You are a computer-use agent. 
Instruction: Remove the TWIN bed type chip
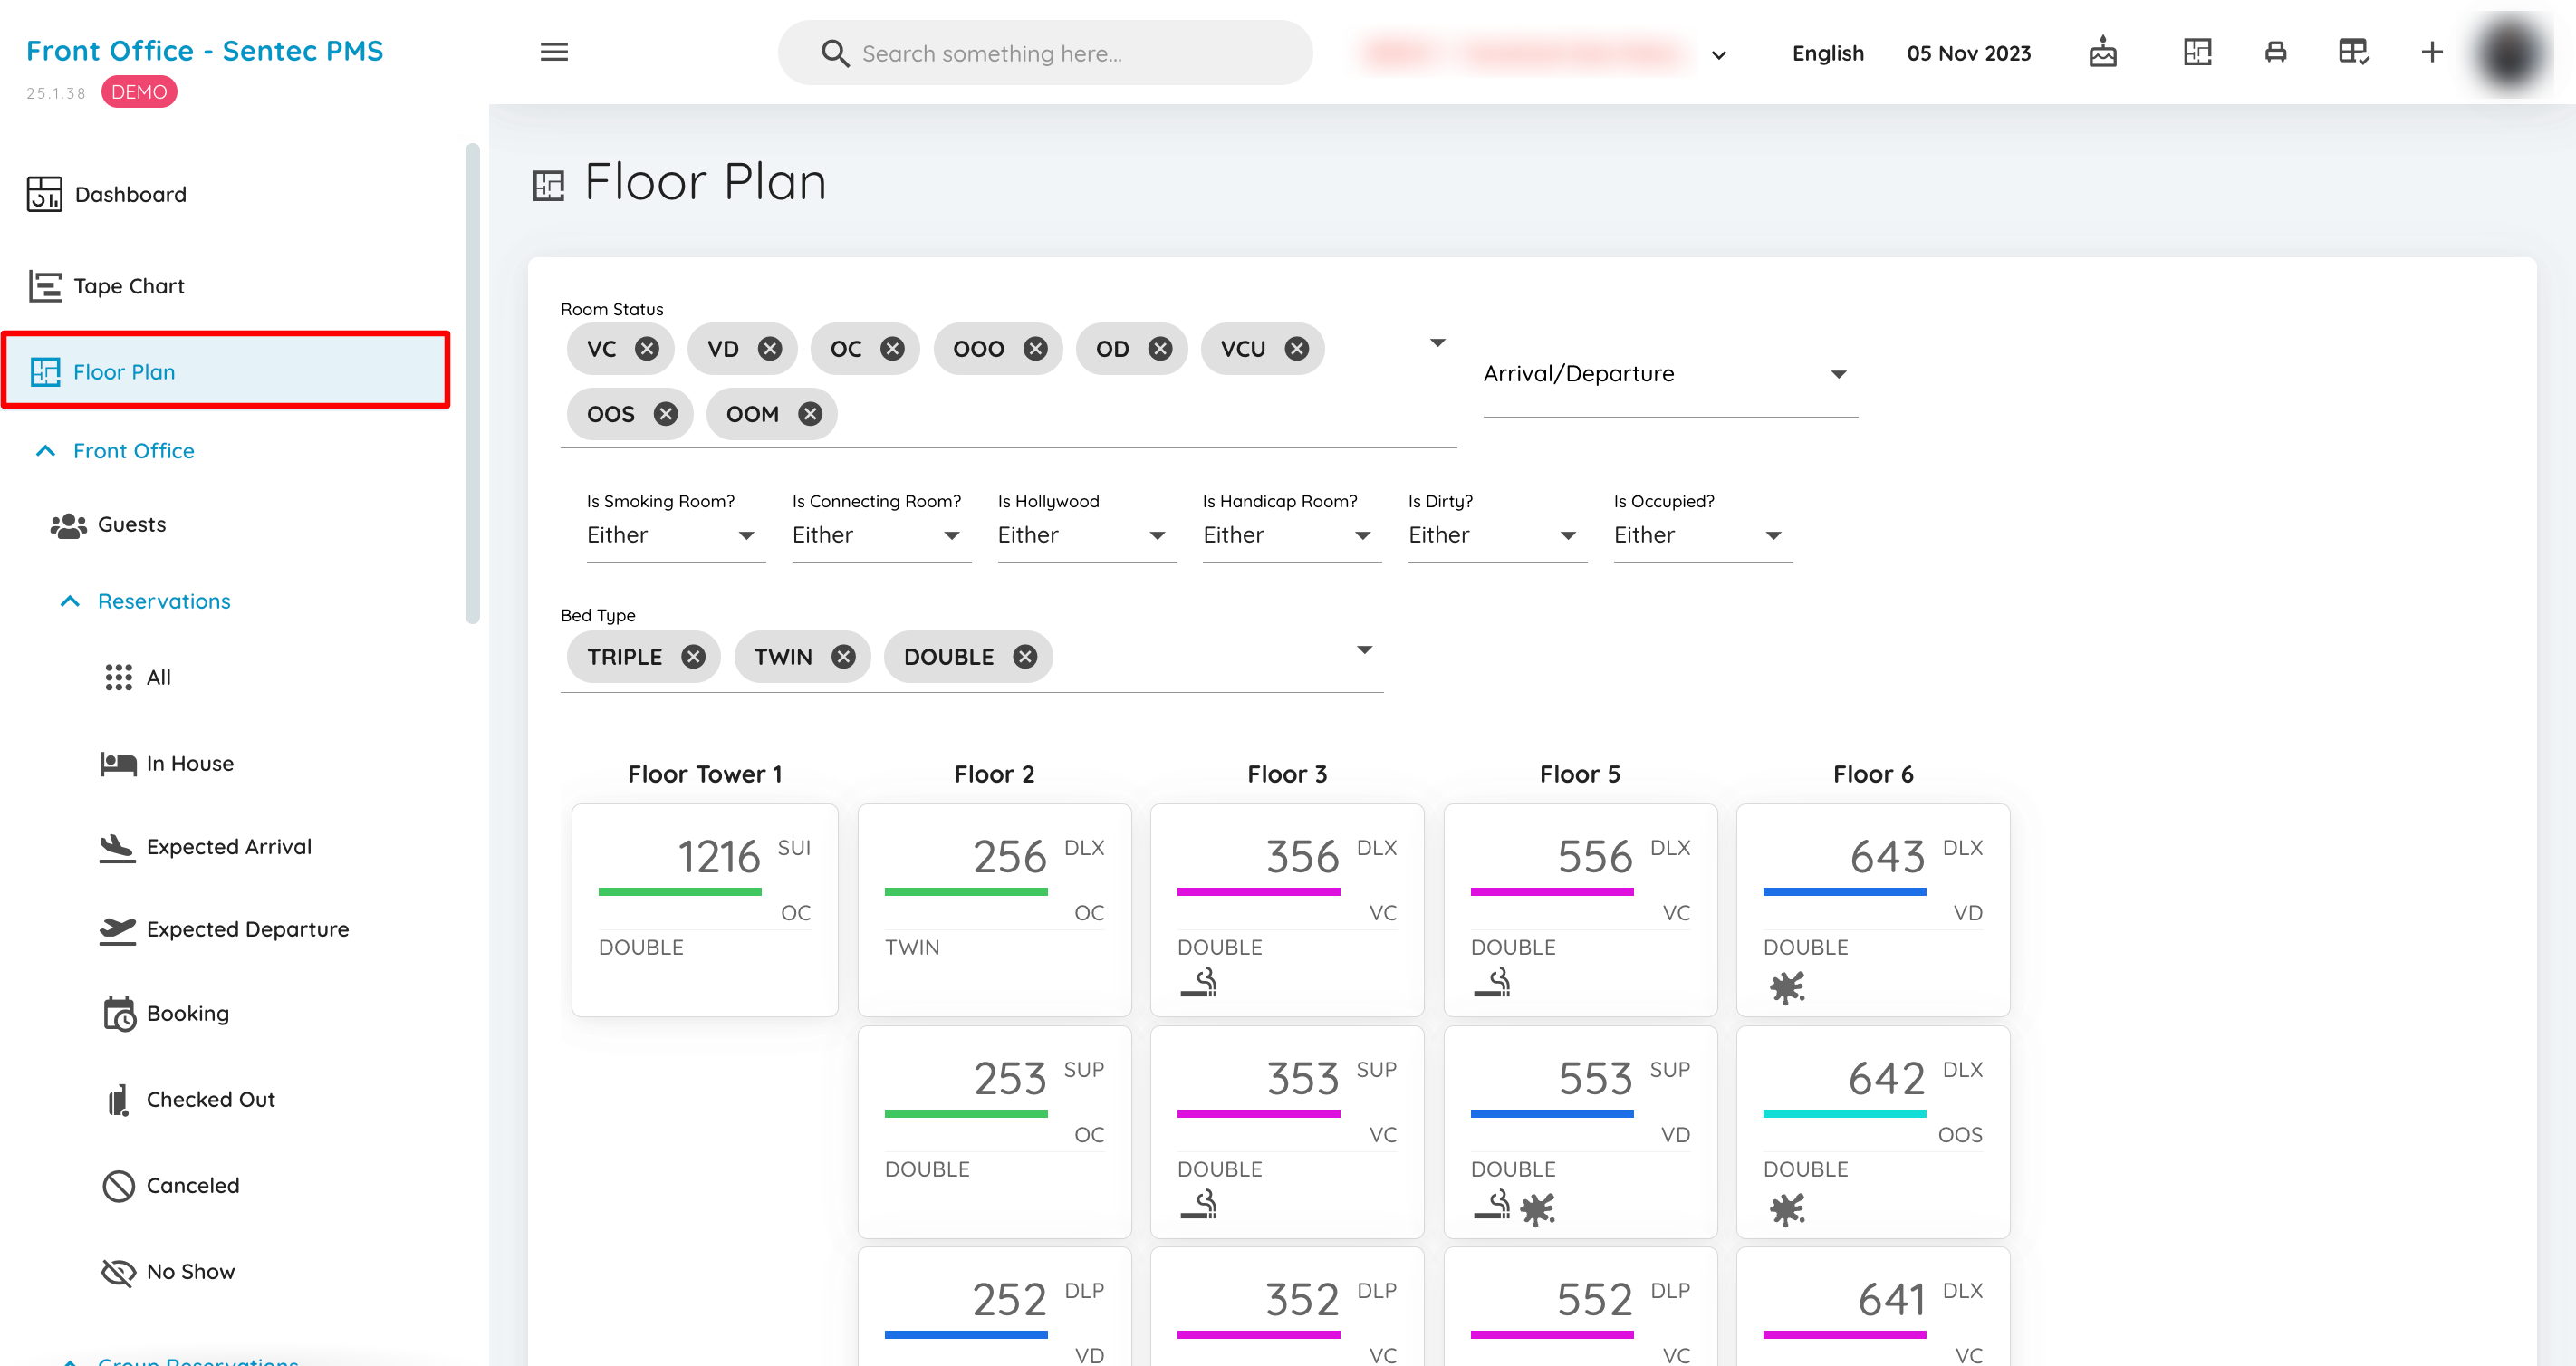click(843, 657)
